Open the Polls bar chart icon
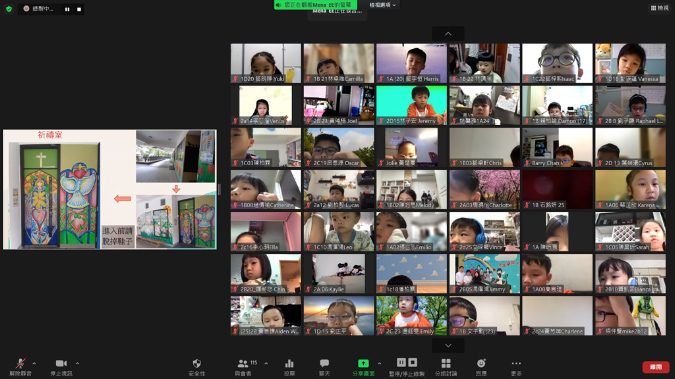Screen dimensions: 675x379 coord(289,367)
